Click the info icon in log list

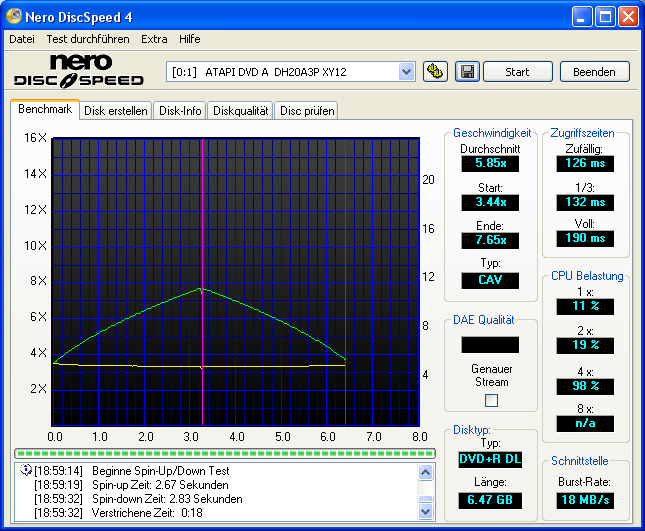pyautogui.click(x=25, y=470)
